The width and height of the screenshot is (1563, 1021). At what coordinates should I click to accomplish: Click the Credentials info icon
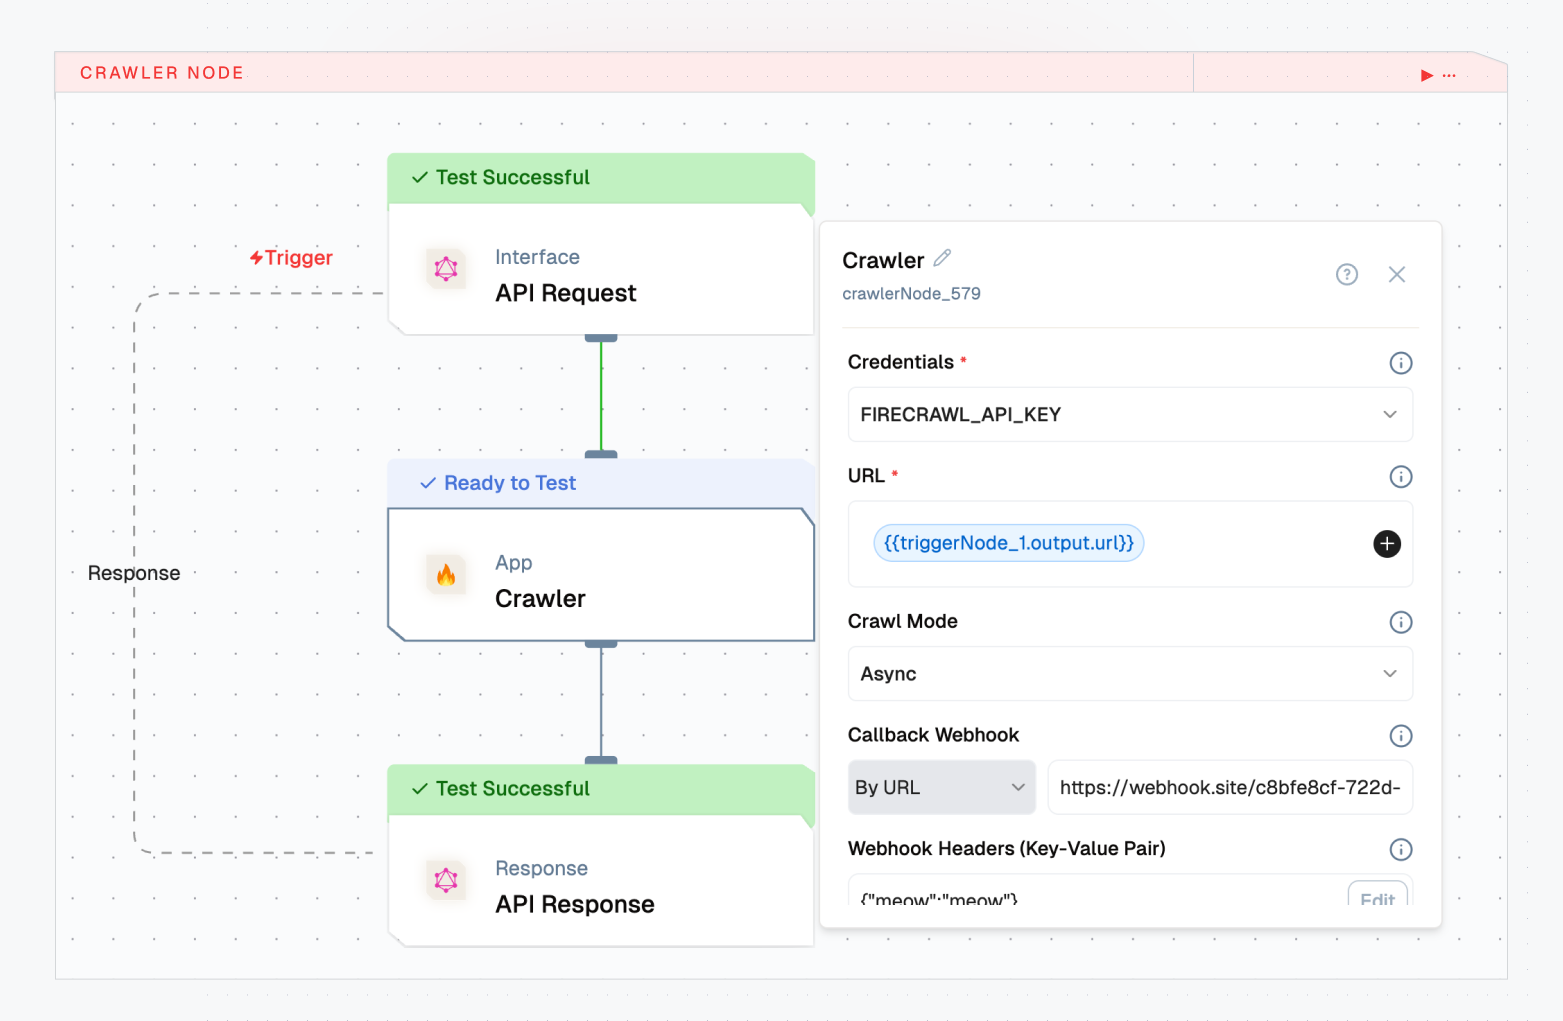pos(1401,363)
